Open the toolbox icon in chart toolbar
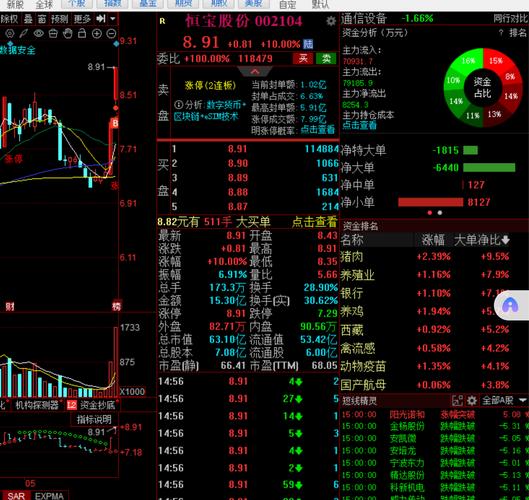The width and height of the screenshot is (529, 500). [x=53, y=33]
